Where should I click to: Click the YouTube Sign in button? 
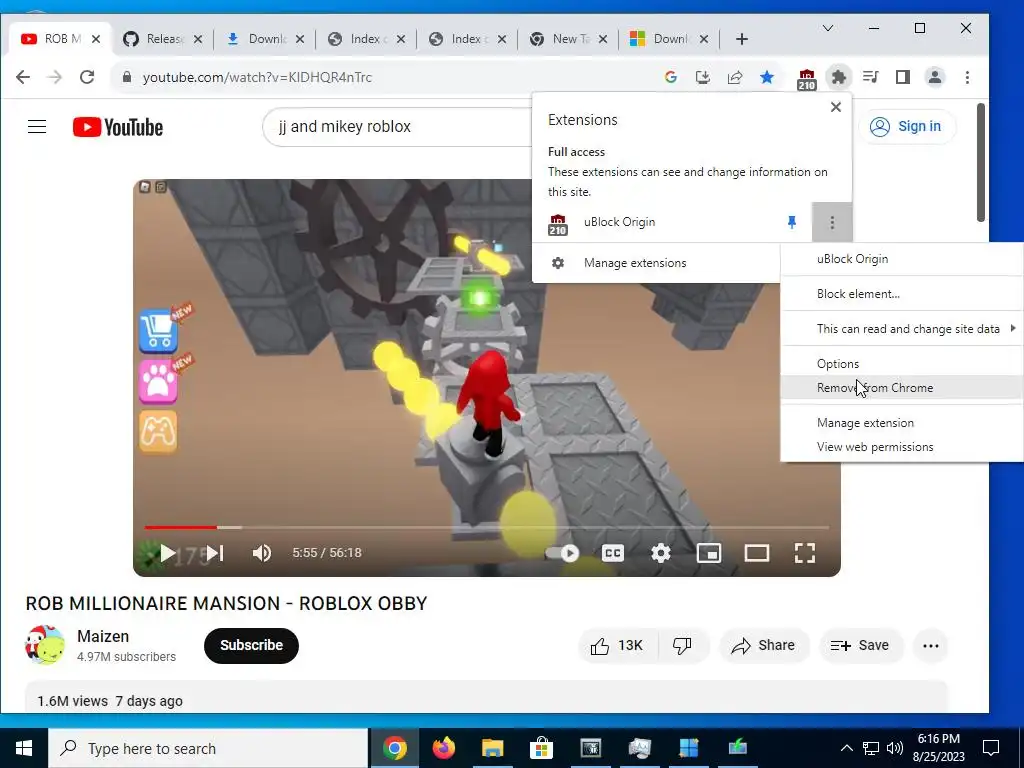coord(906,126)
